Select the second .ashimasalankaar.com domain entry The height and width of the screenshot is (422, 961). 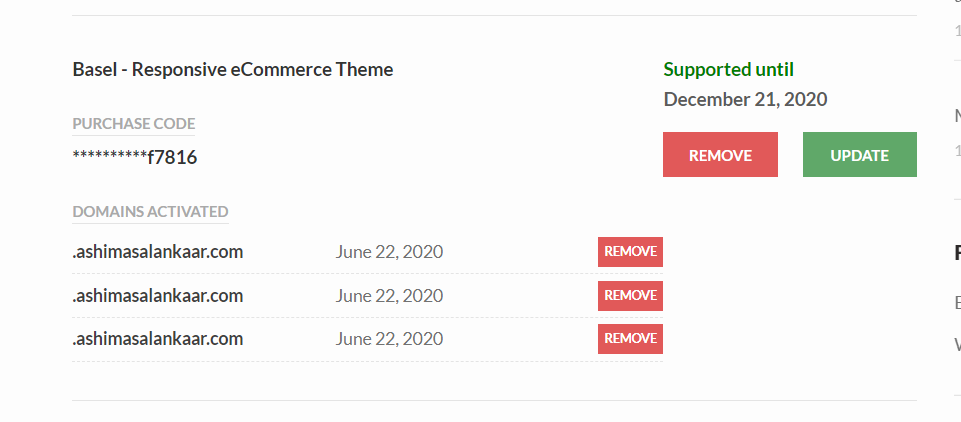tap(158, 296)
